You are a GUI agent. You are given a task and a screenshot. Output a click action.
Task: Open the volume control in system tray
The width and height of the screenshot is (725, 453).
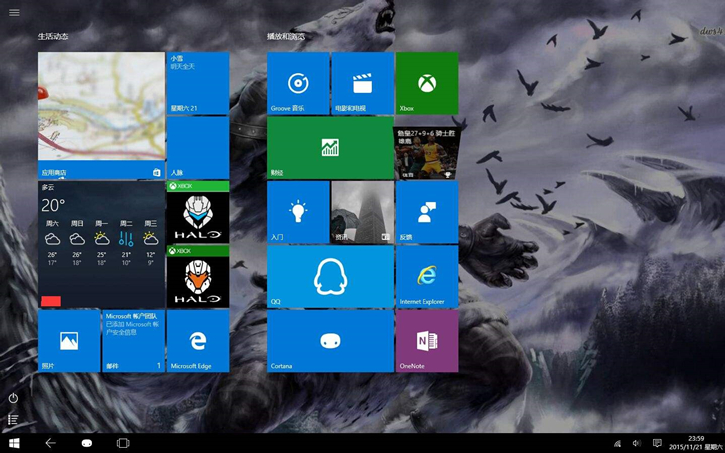(637, 443)
